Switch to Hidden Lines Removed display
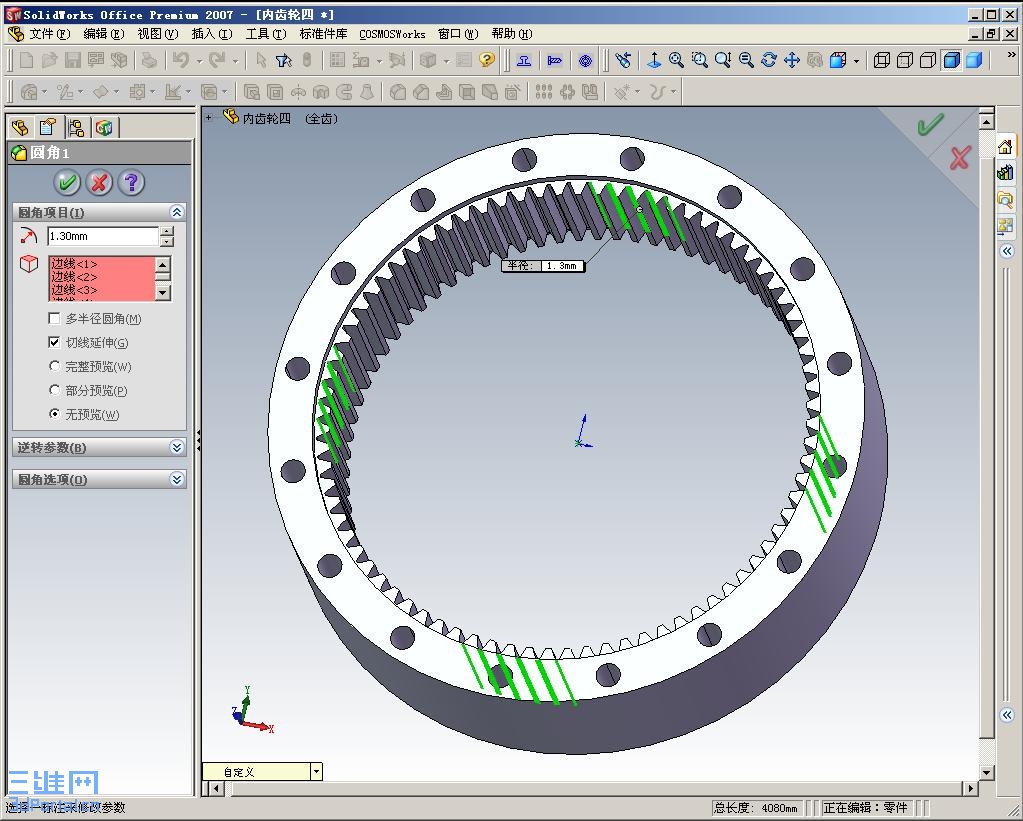The image size is (1023, 821). click(928, 61)
